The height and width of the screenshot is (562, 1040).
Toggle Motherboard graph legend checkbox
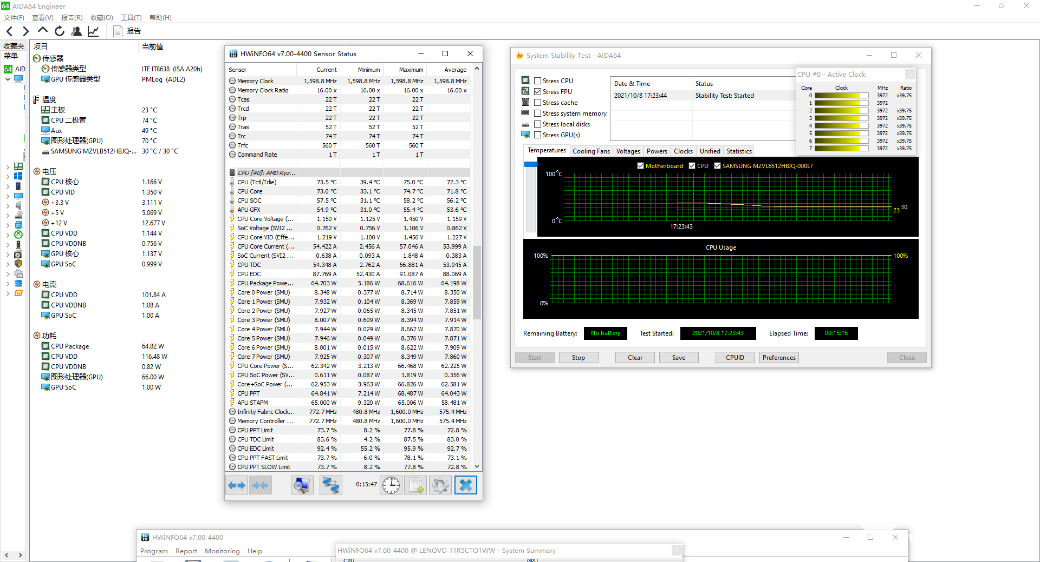pyautogui.click(x=640, y=166)
